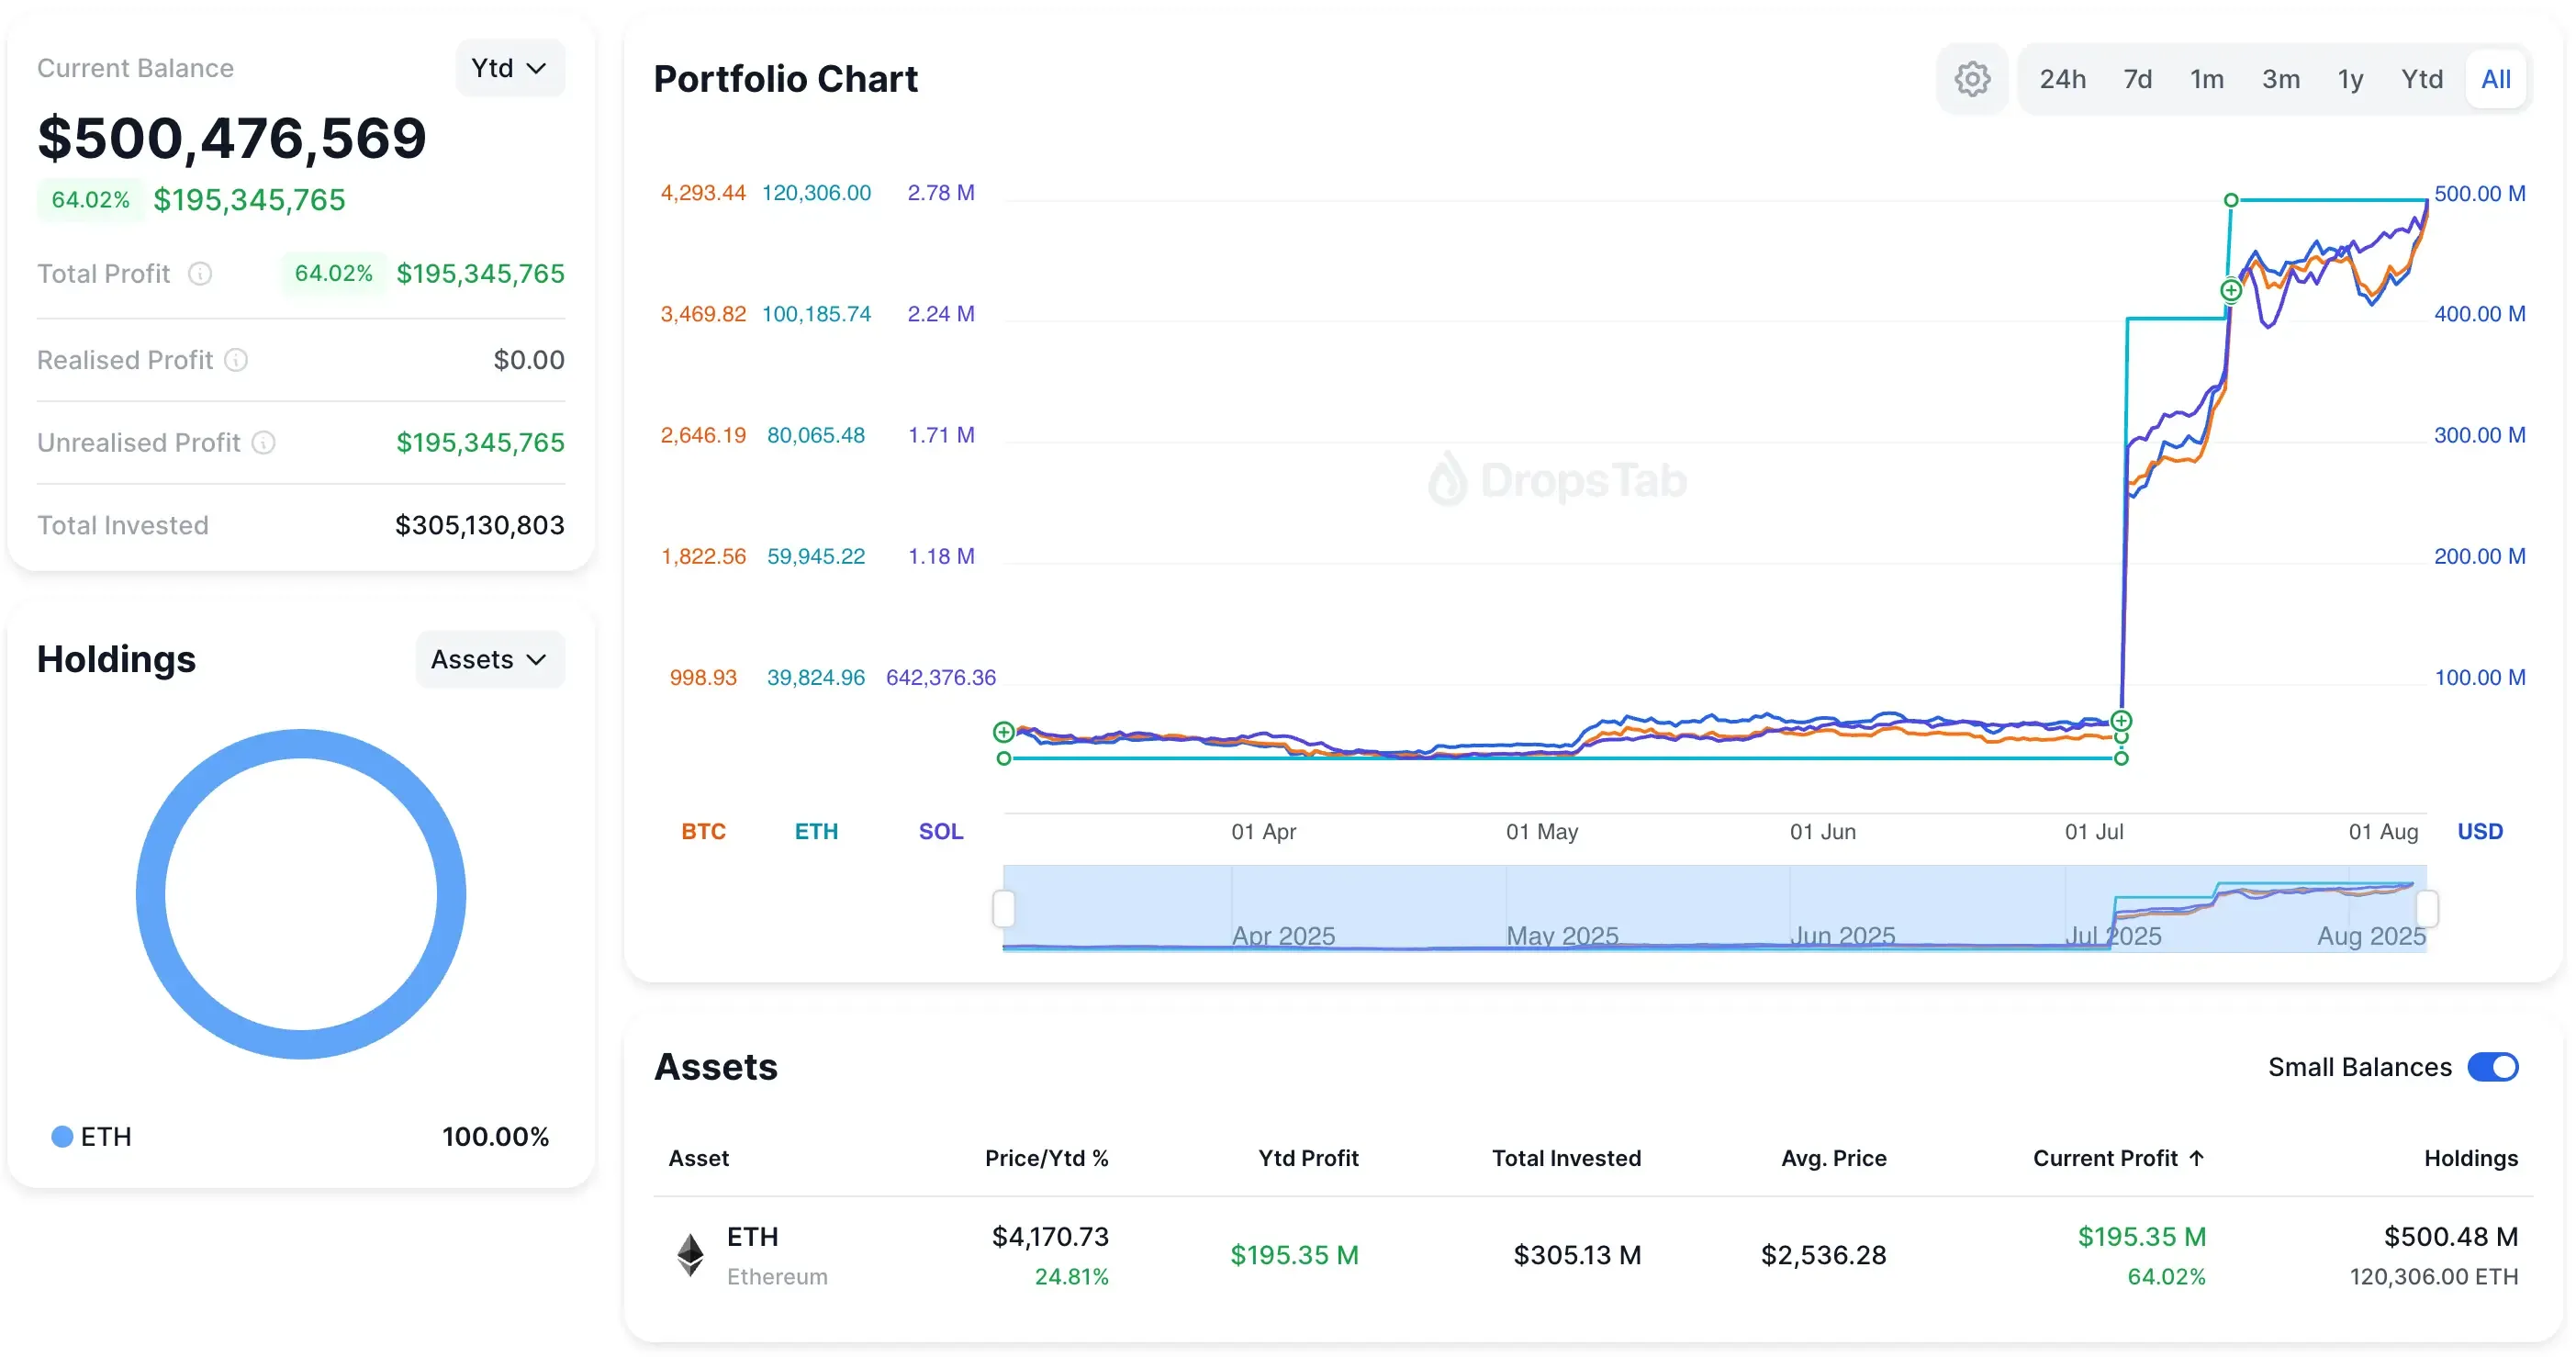The width and height of the screenshot is (2576, 1357).
Task: Disable the Small Balances toggle
Action: (2495, 1067)
